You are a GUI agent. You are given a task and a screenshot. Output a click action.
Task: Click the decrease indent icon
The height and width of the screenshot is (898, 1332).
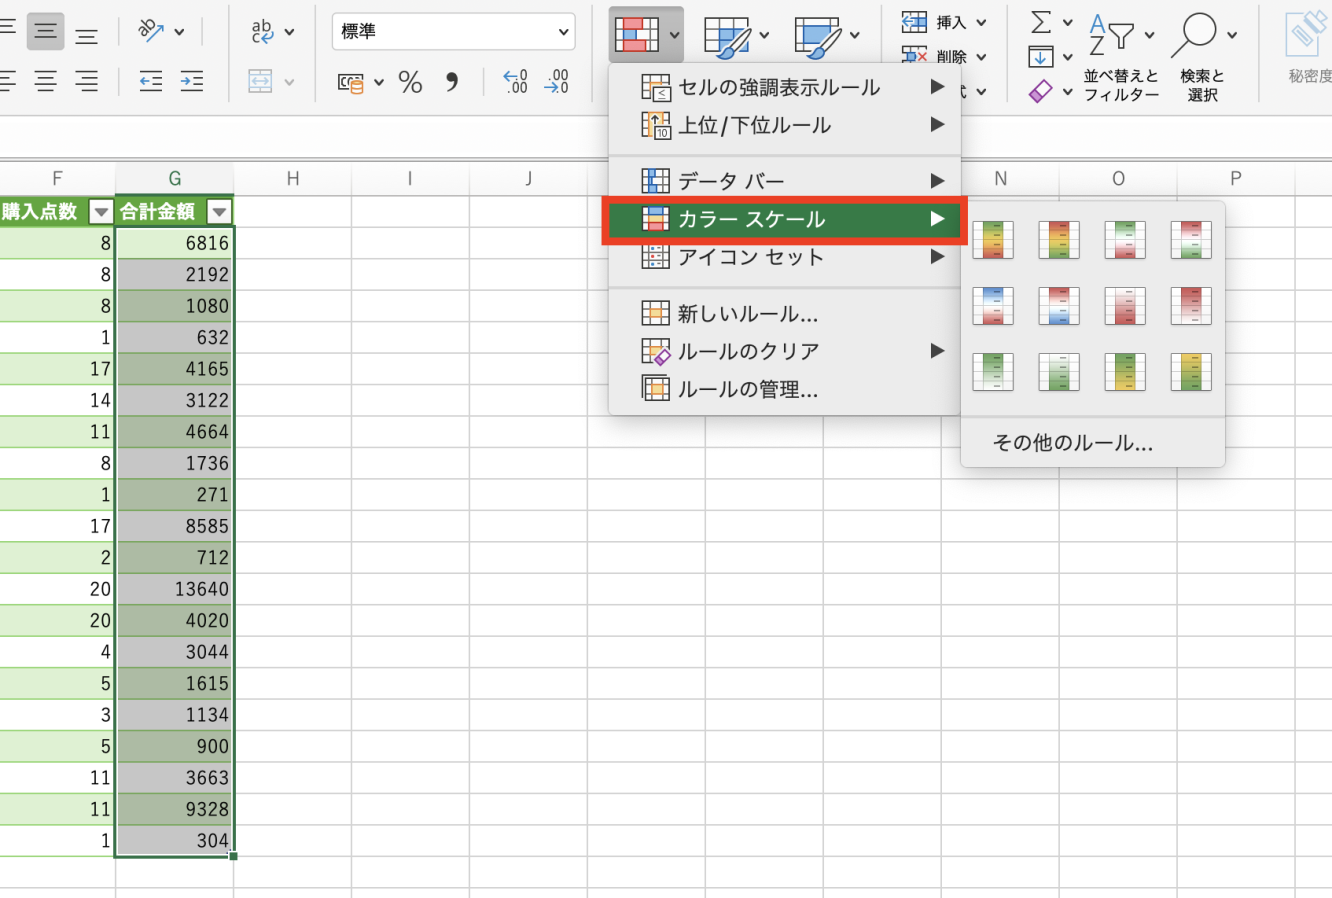coord(151,82)
